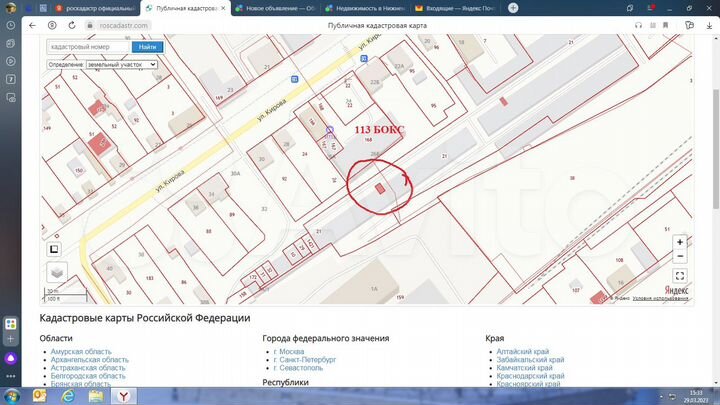This screenshot has width=720, height=405.
Task: Click the headphones read-aloud icon
Action: pyautogui.click(x=638, y=25)
